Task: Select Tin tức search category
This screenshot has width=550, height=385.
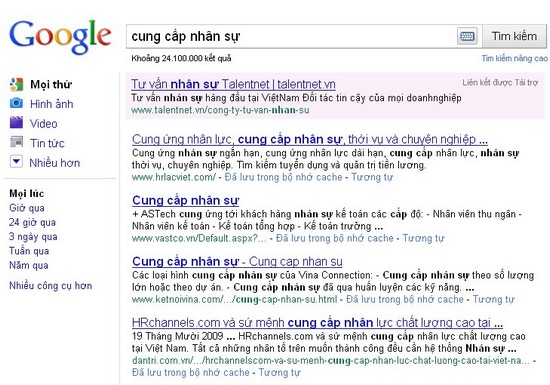Action: pos(47,143)
